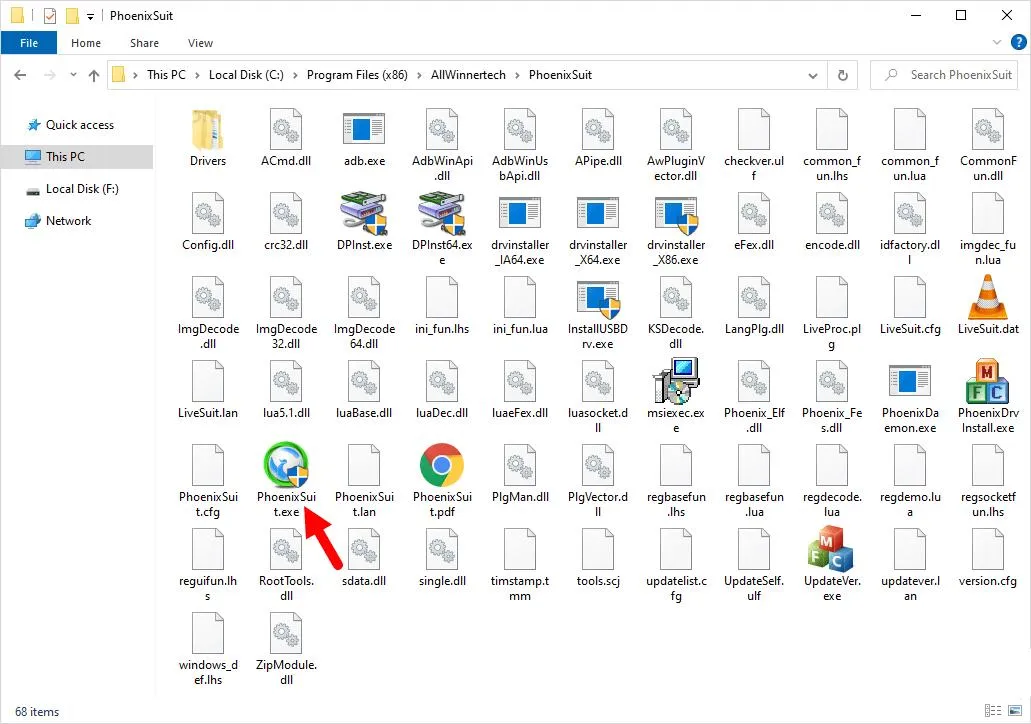
Task: Expand the chevron after AllWinnertech in path
Action: tap(517, 76)
